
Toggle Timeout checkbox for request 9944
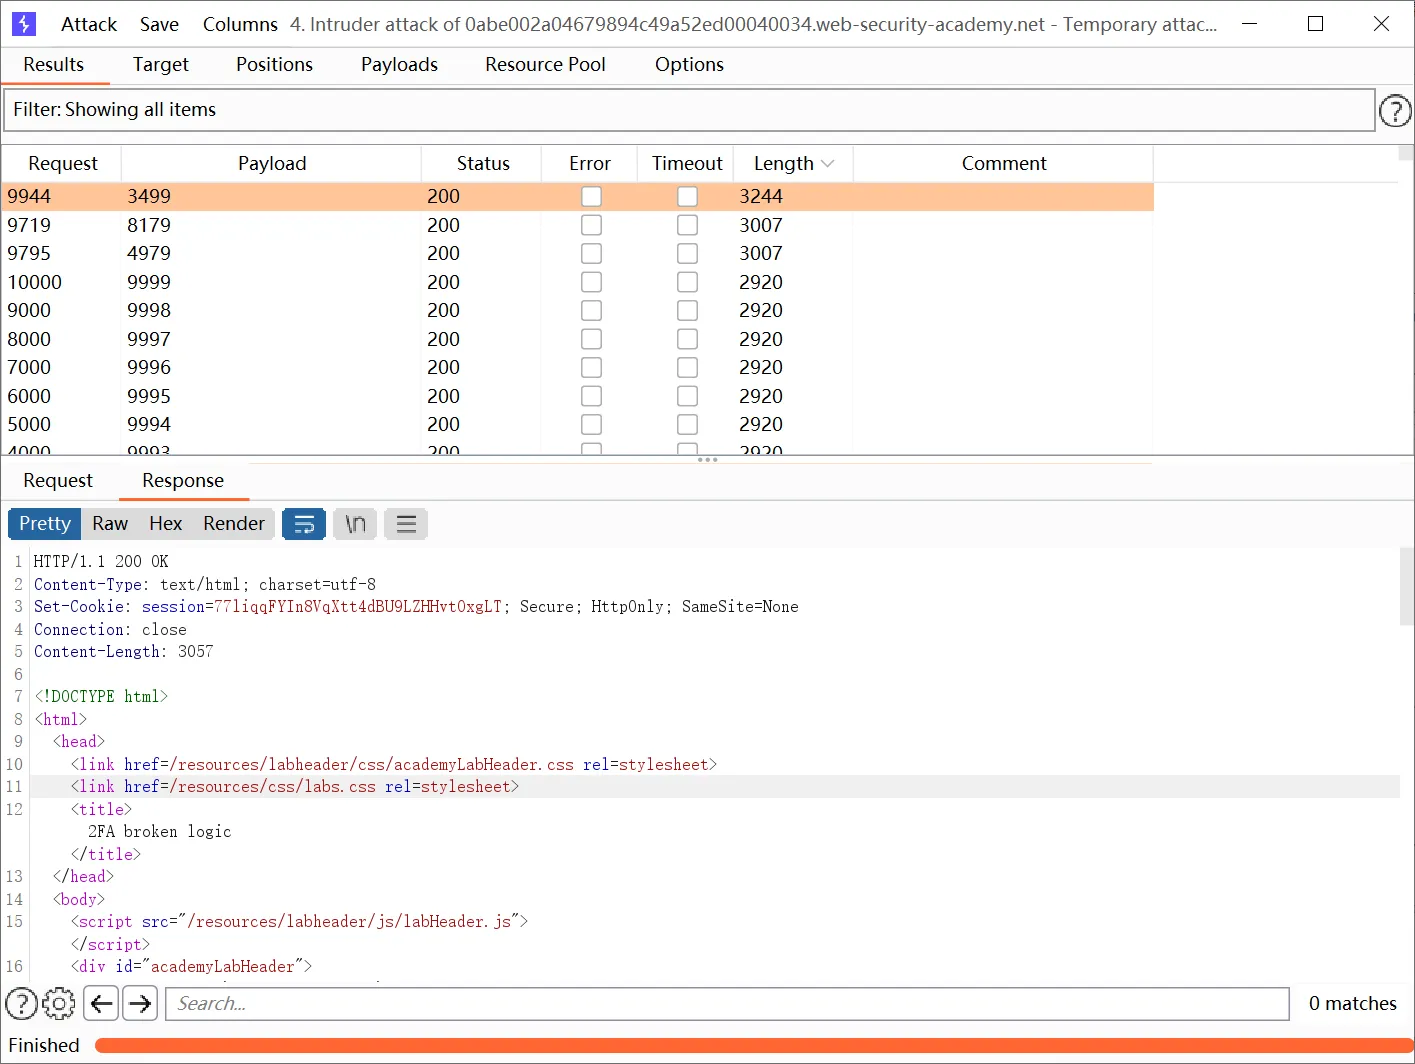pos(687,196)
